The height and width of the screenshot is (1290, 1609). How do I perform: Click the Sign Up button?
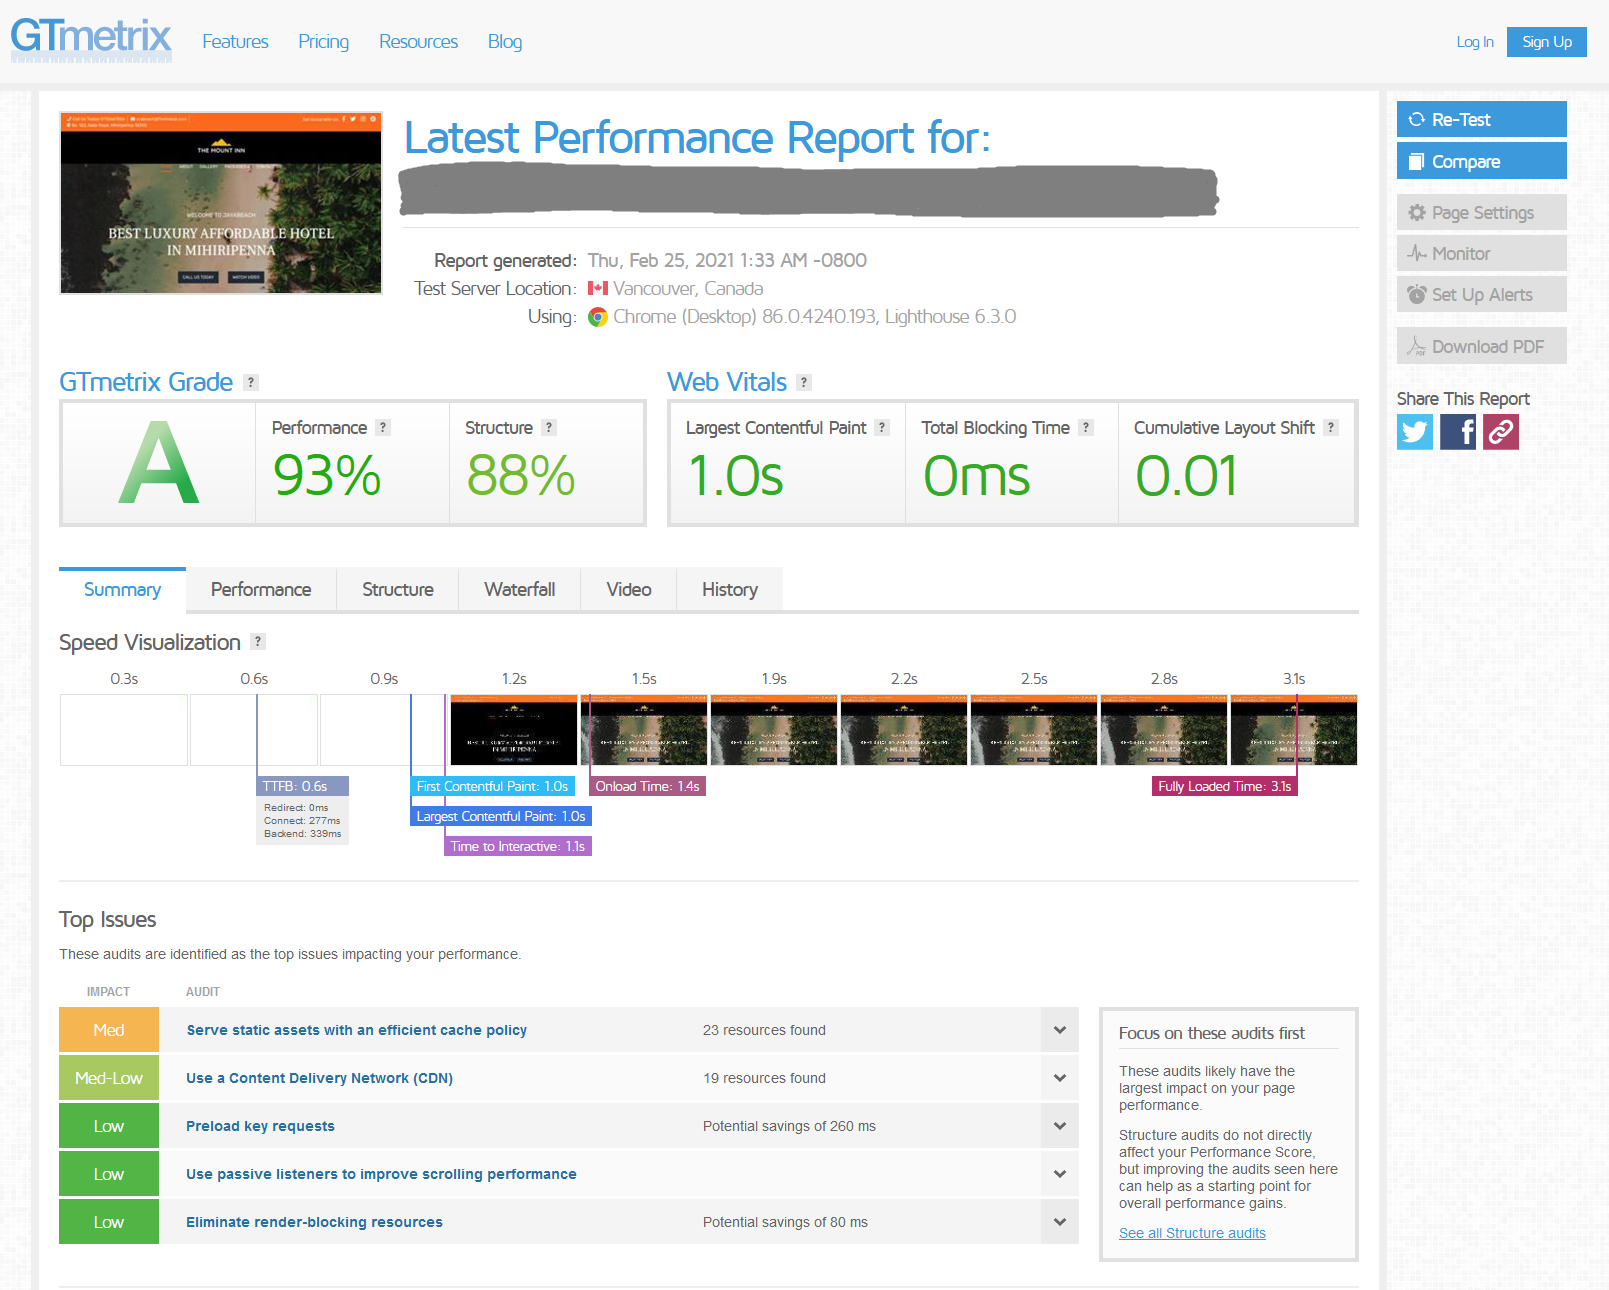pyautogui.click(x=1546, y=41)
